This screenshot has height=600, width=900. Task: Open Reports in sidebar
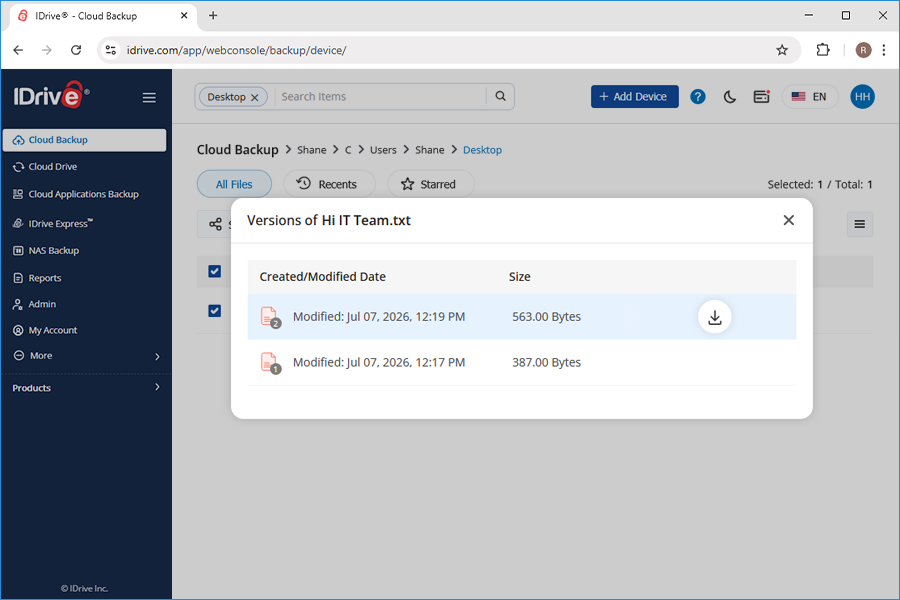coord(45,278)
